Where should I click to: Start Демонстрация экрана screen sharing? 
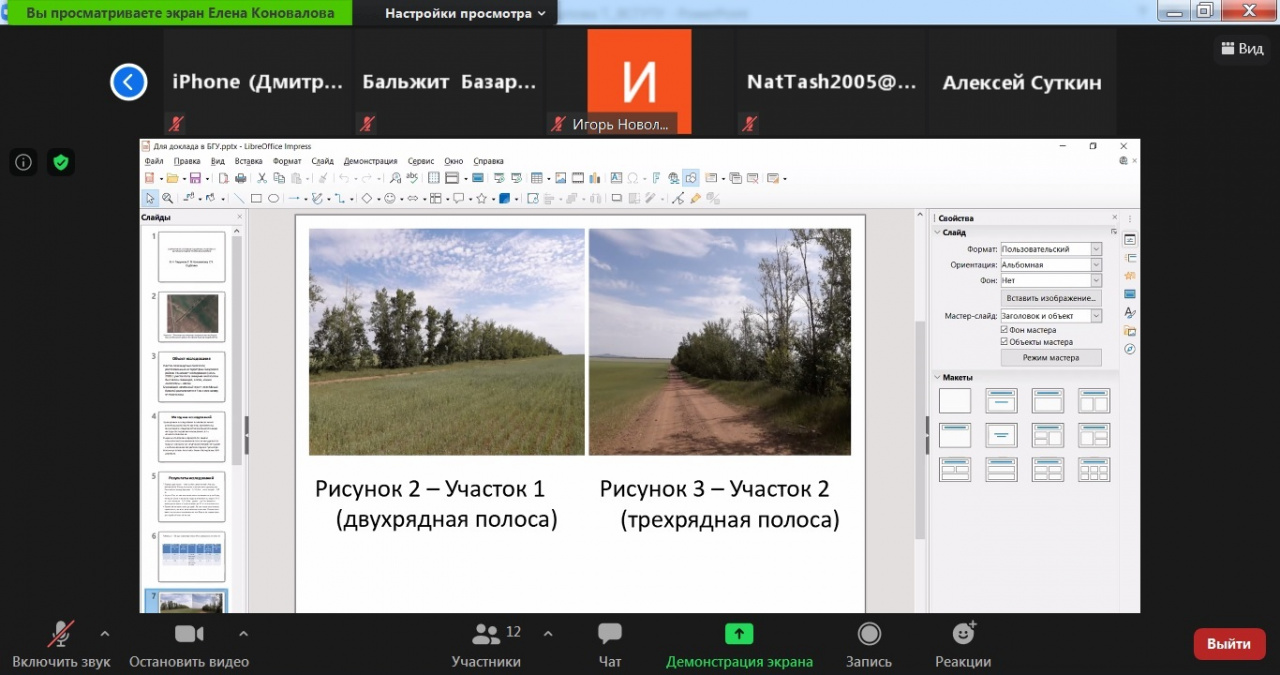[739, 634]
